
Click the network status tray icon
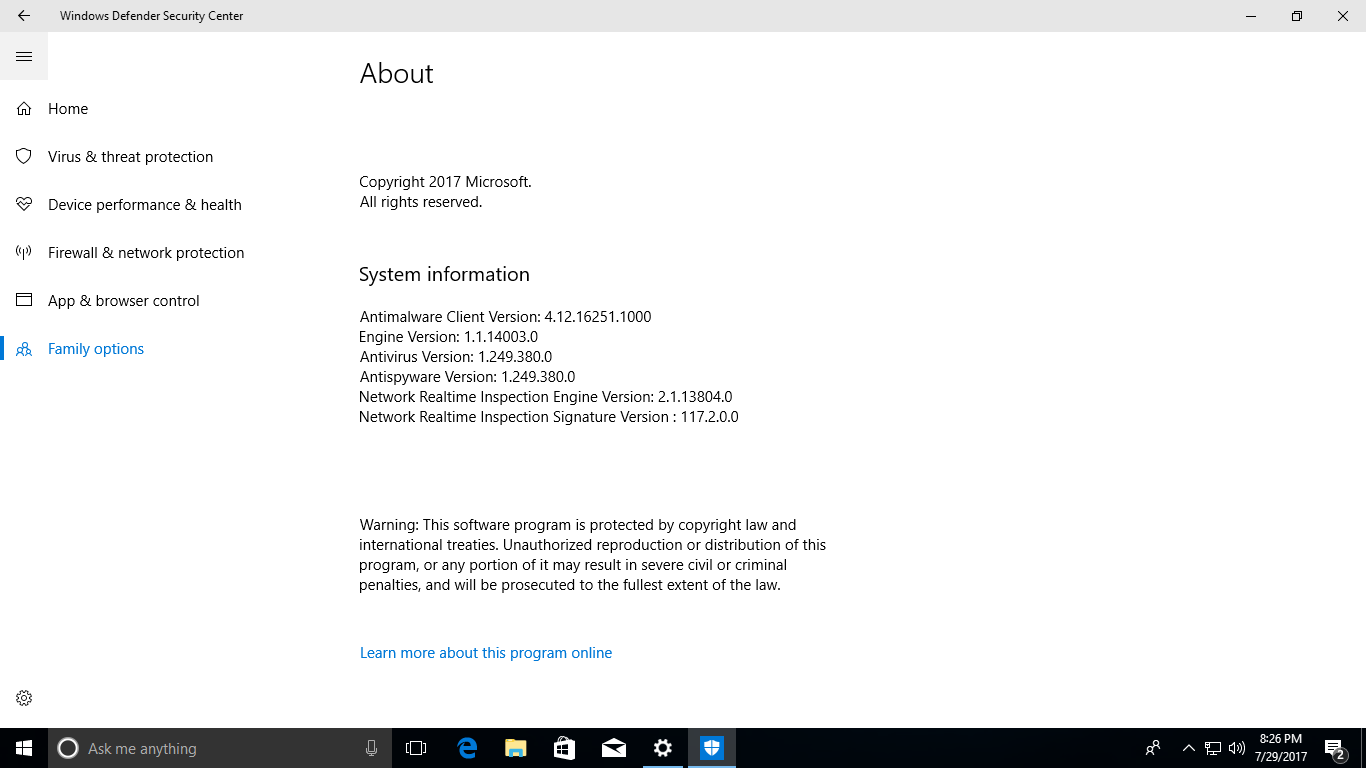click(1213, 748)
